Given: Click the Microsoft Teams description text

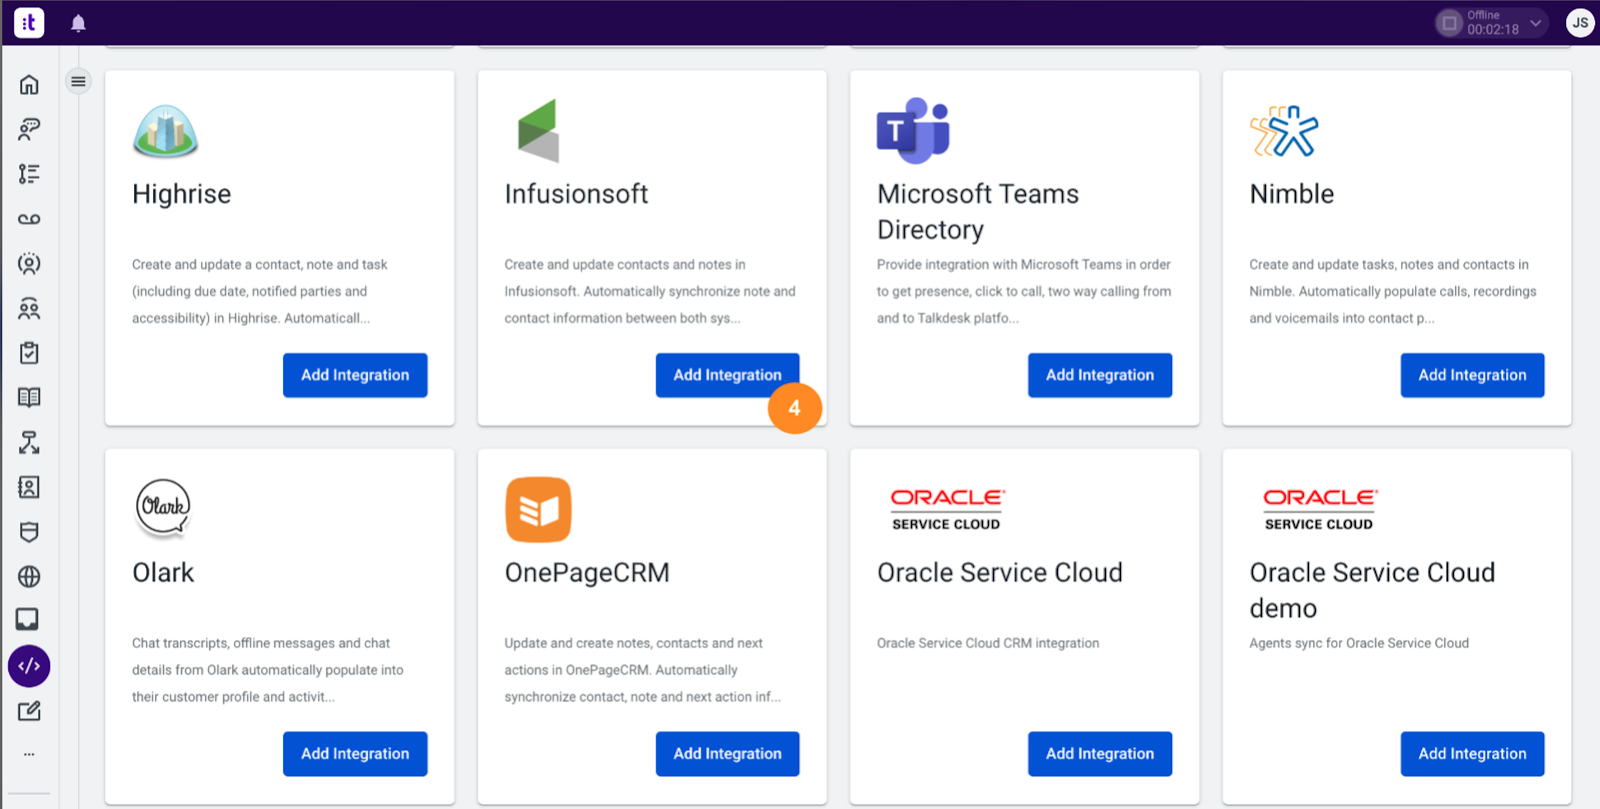Looking at the screenshot, I should pos(1024,291).
